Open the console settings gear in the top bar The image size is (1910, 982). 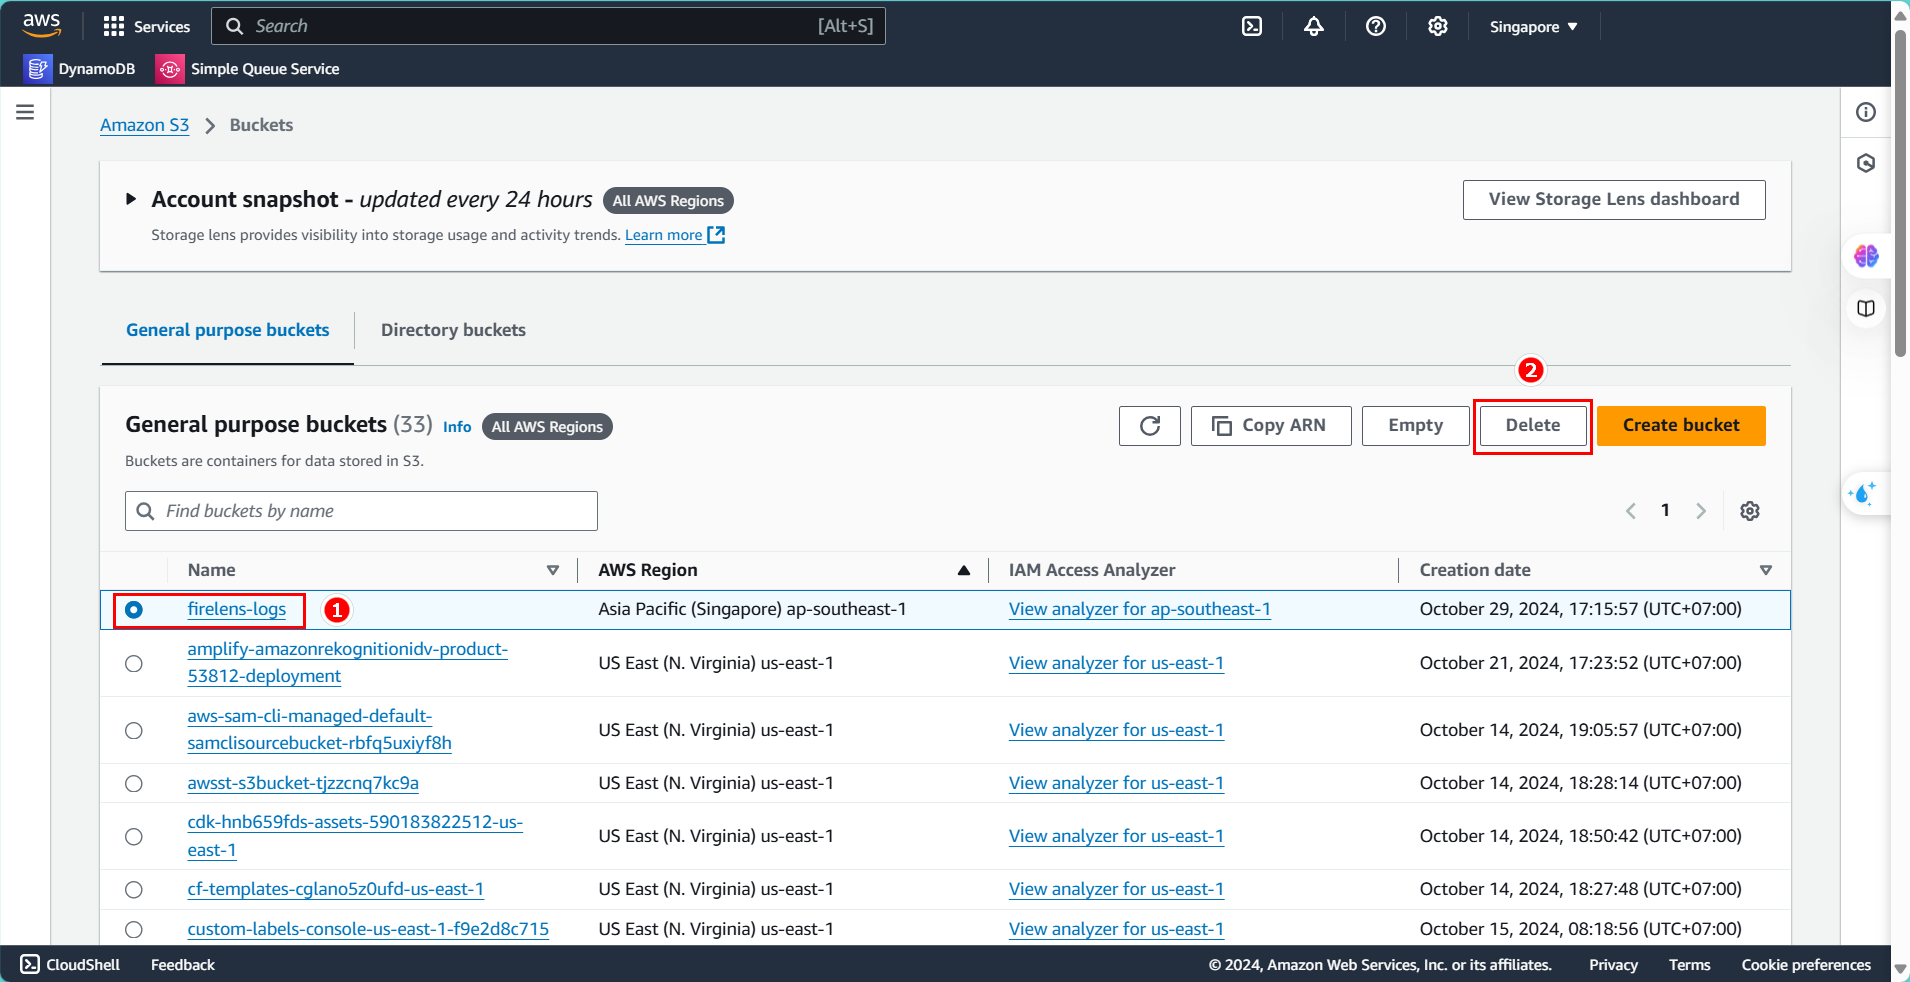1438,26
